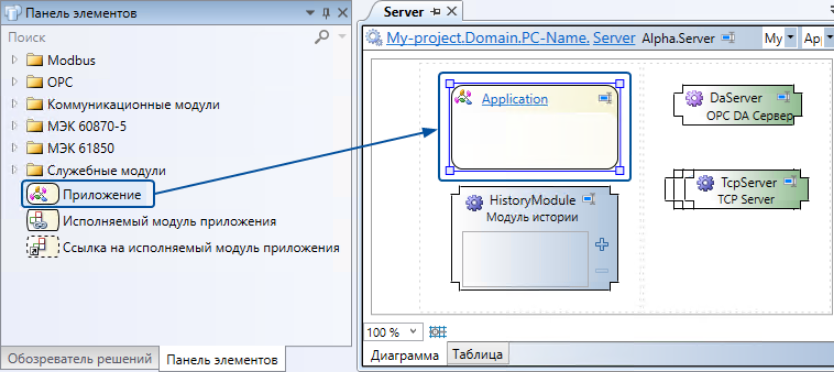The width and height of the screenshot is (834, 372).
Task: Open the My-project.Domain.PC-Name. link
Action: coord(488,38)
